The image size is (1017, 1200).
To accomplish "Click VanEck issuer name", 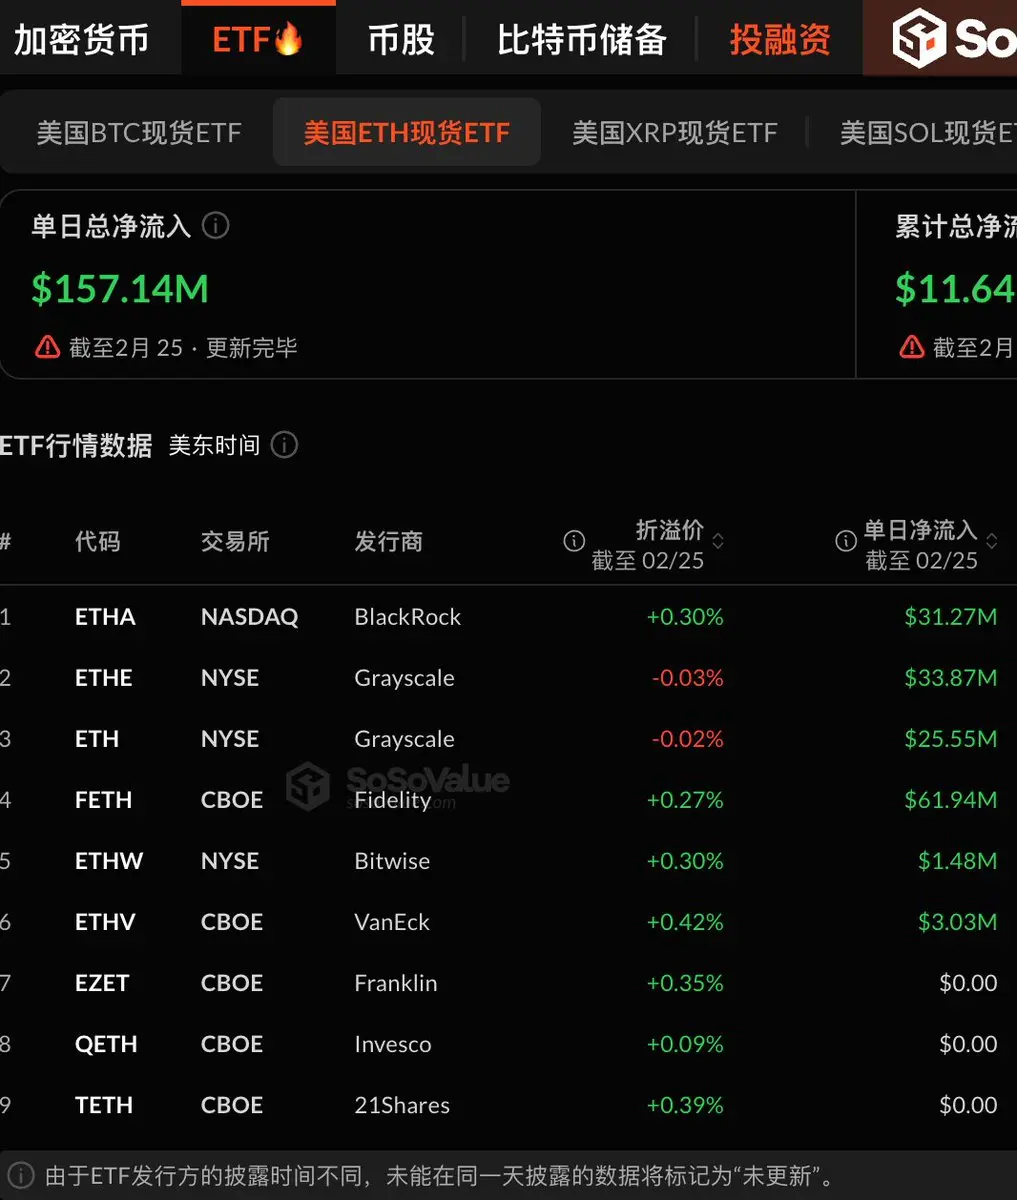I will [x=392, y=922].
